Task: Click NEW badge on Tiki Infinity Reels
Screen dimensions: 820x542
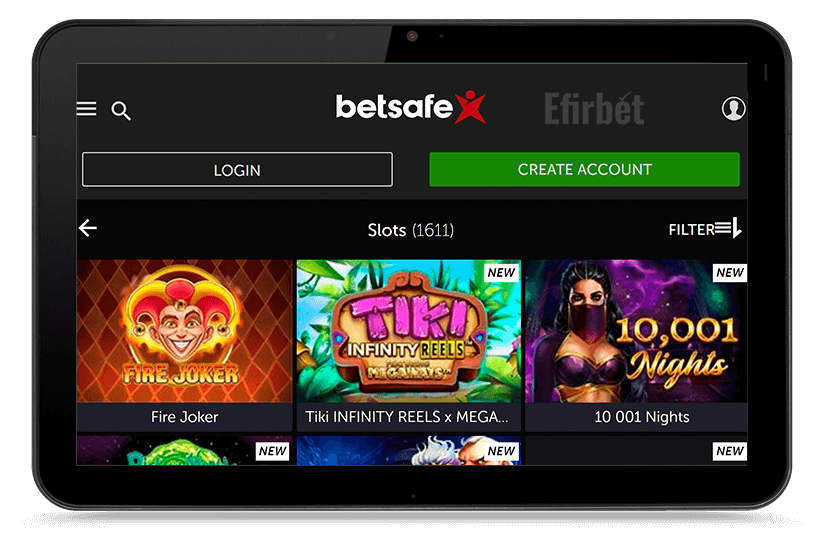Action: point(502,273)
